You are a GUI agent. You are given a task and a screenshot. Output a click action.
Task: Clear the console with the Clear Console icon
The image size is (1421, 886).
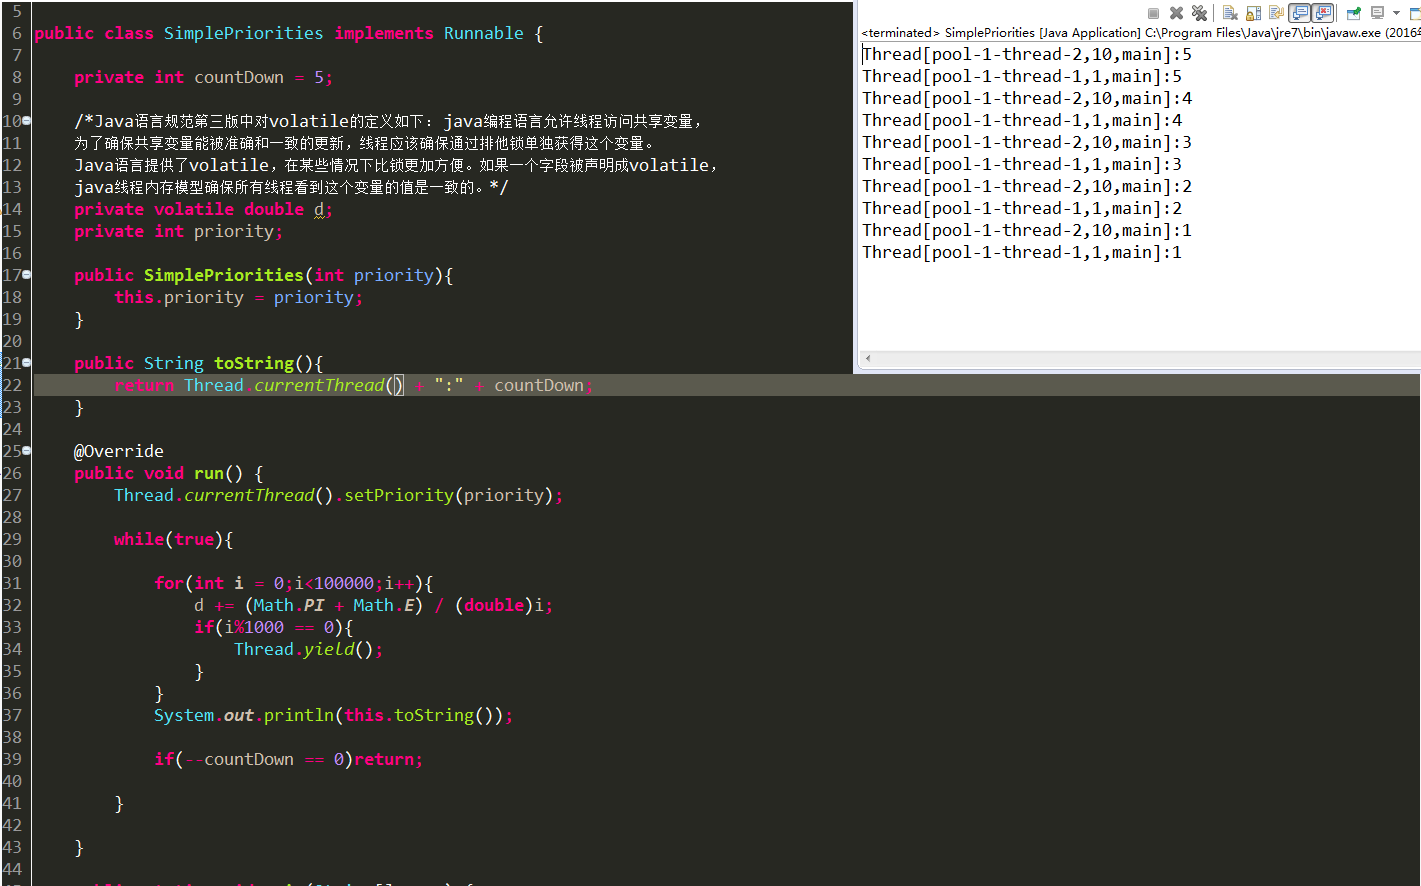click(x=1231, y=13)
